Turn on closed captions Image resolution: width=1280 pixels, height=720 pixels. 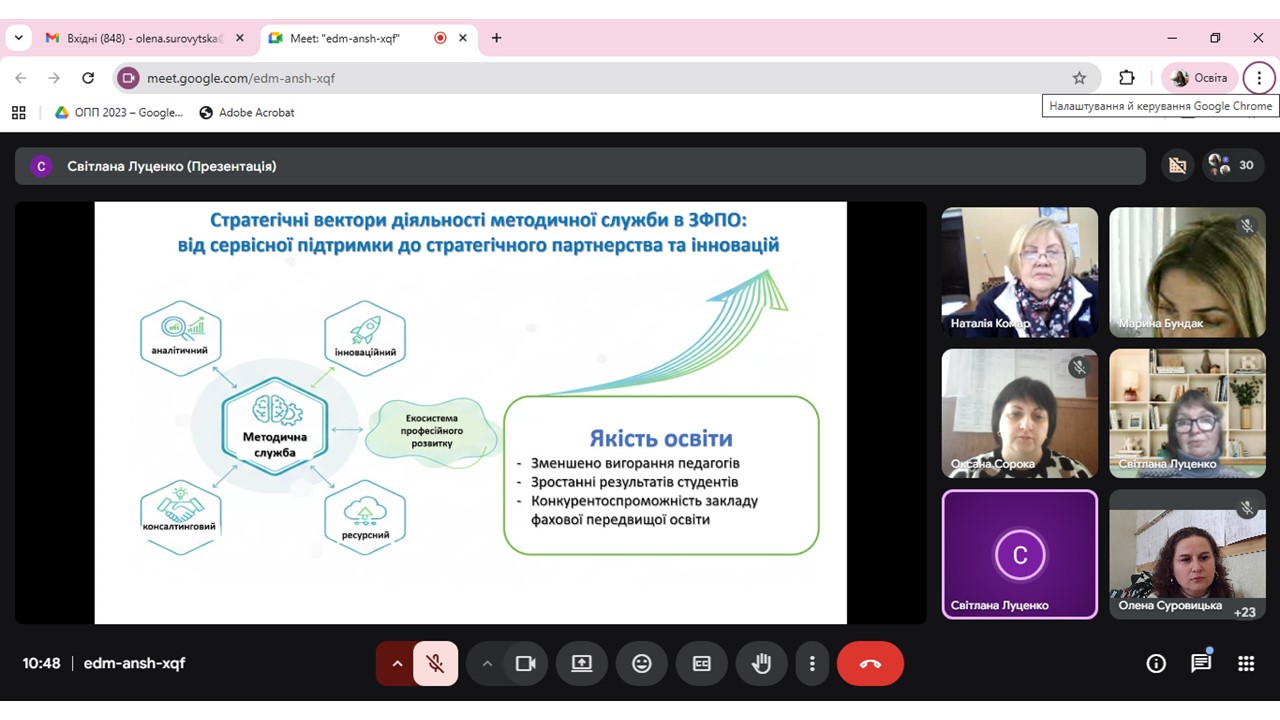point(702,664)
